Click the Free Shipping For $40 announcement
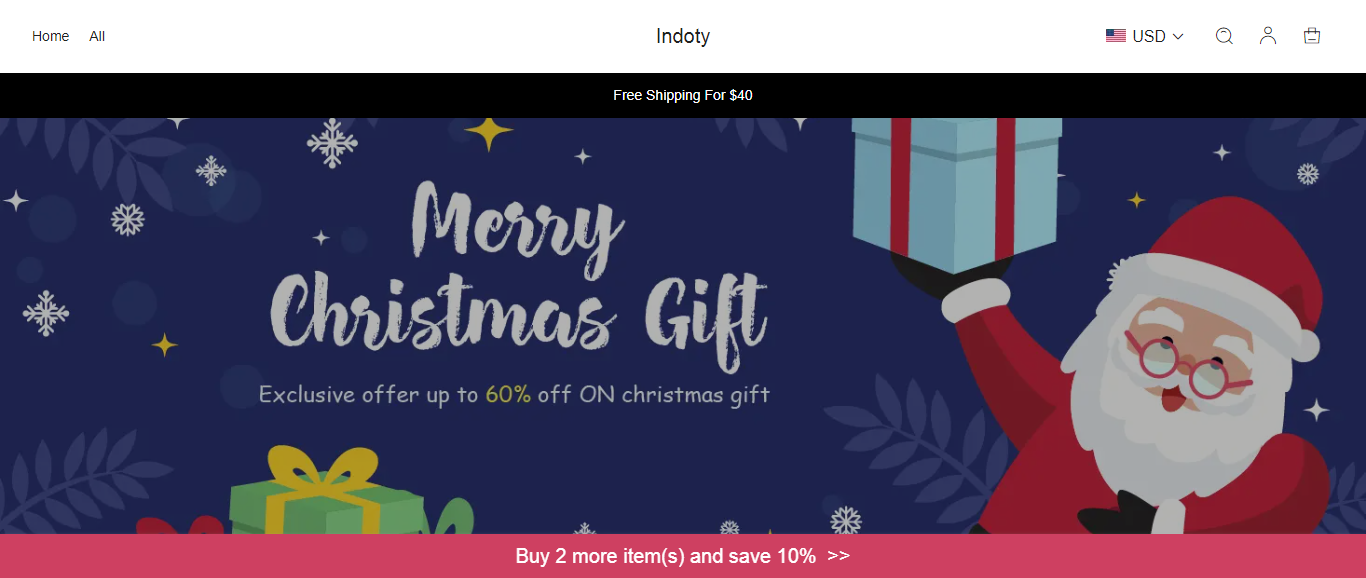 pos(683,95)
